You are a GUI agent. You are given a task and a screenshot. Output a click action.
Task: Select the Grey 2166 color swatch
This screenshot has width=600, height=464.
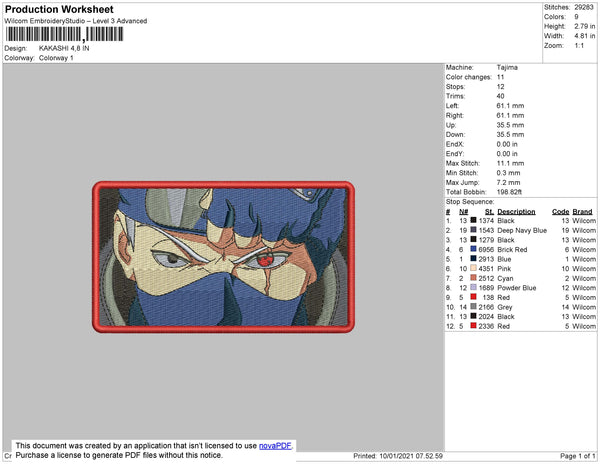[x=473, y=306]
